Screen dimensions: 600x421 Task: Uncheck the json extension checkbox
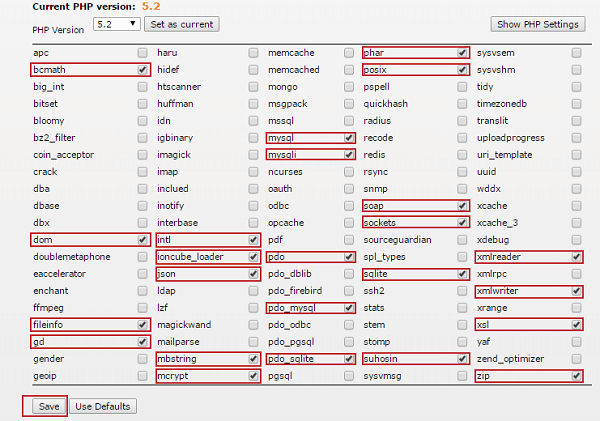tap(253, 274)
